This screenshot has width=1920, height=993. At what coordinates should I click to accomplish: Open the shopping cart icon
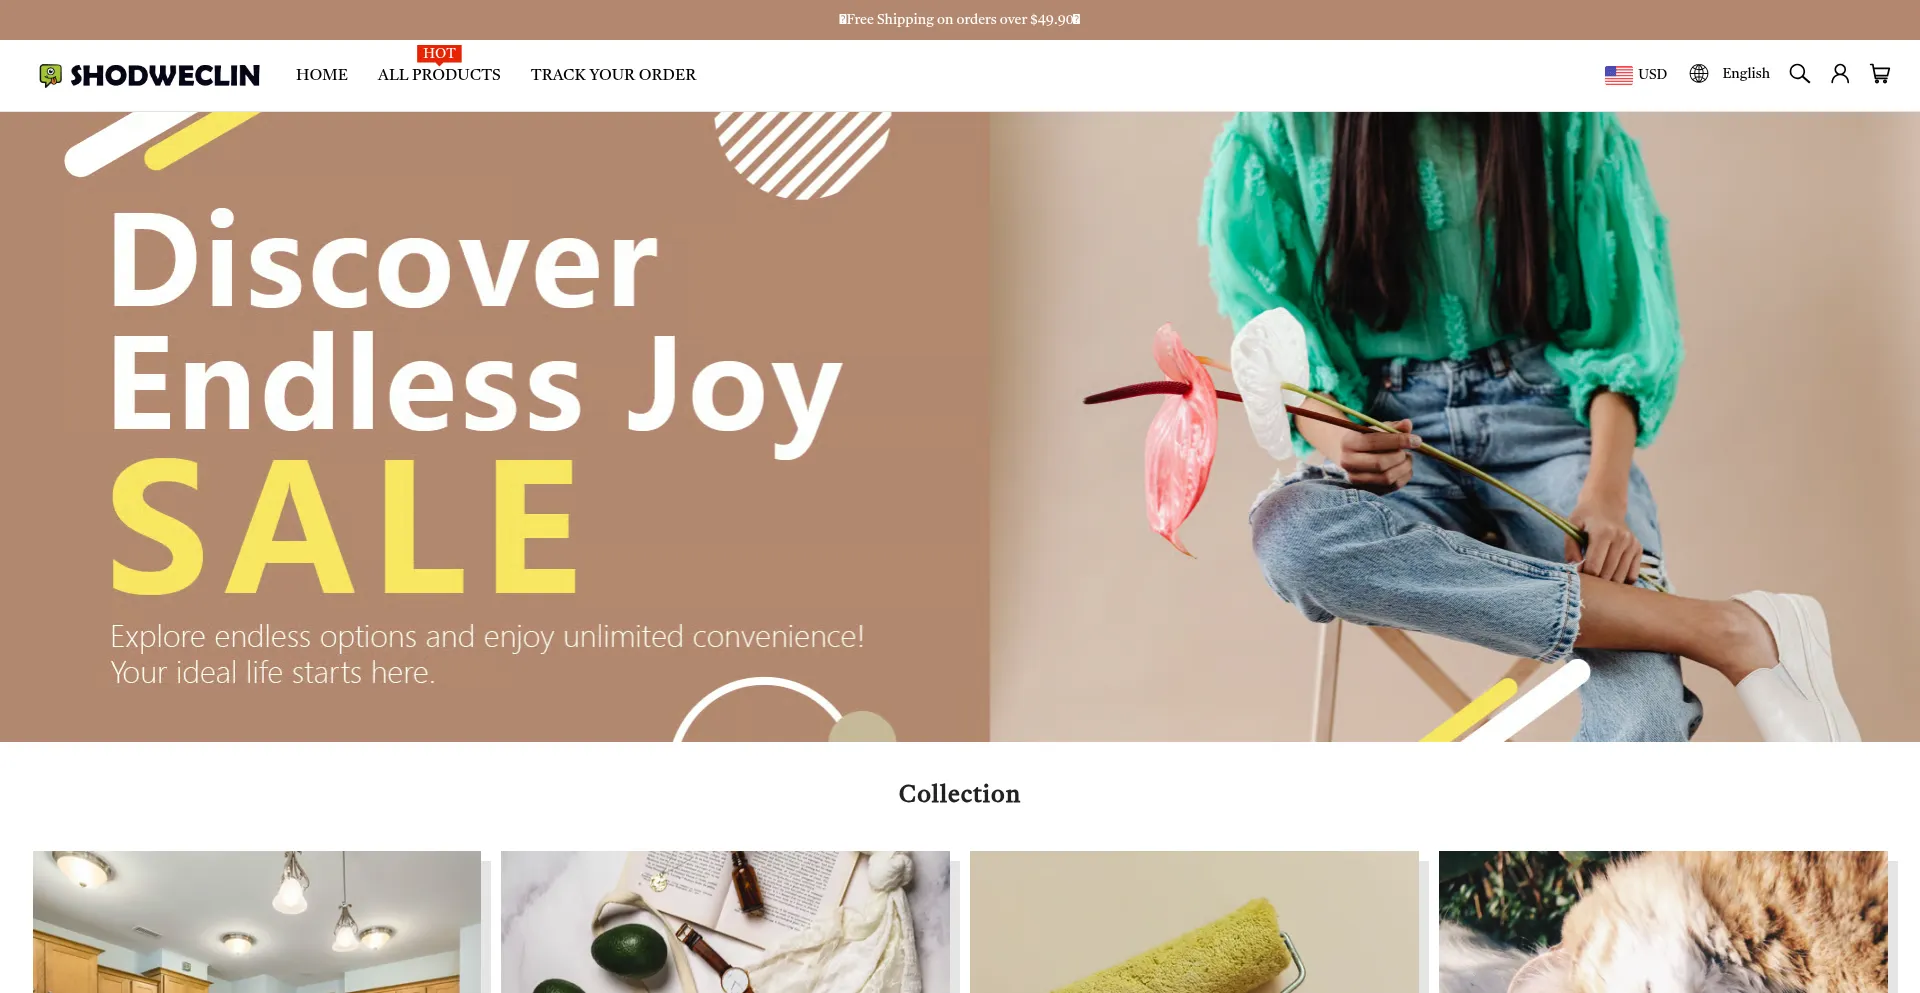tap(1880, 74)
